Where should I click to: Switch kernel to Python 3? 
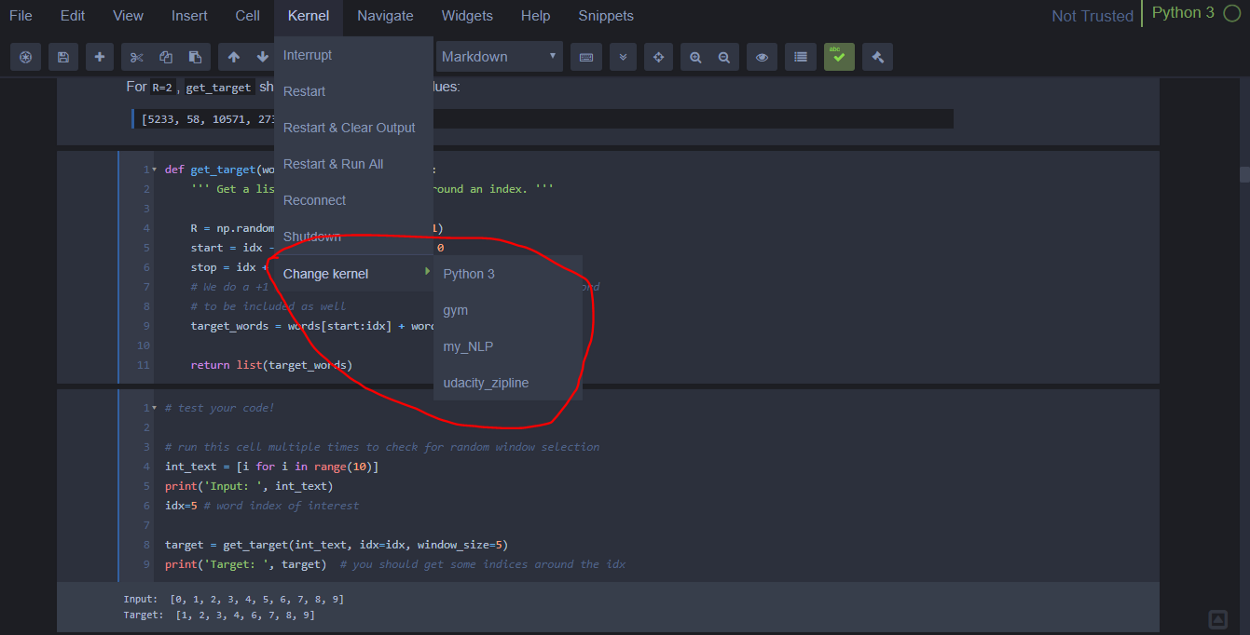pos(508,273)
